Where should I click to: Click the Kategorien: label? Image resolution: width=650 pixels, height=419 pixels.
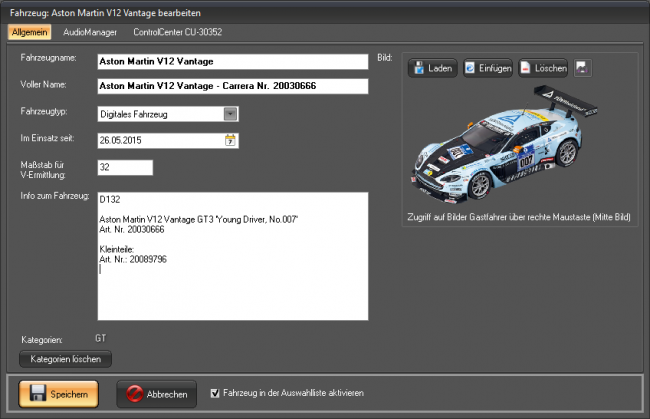click(42, 340)
